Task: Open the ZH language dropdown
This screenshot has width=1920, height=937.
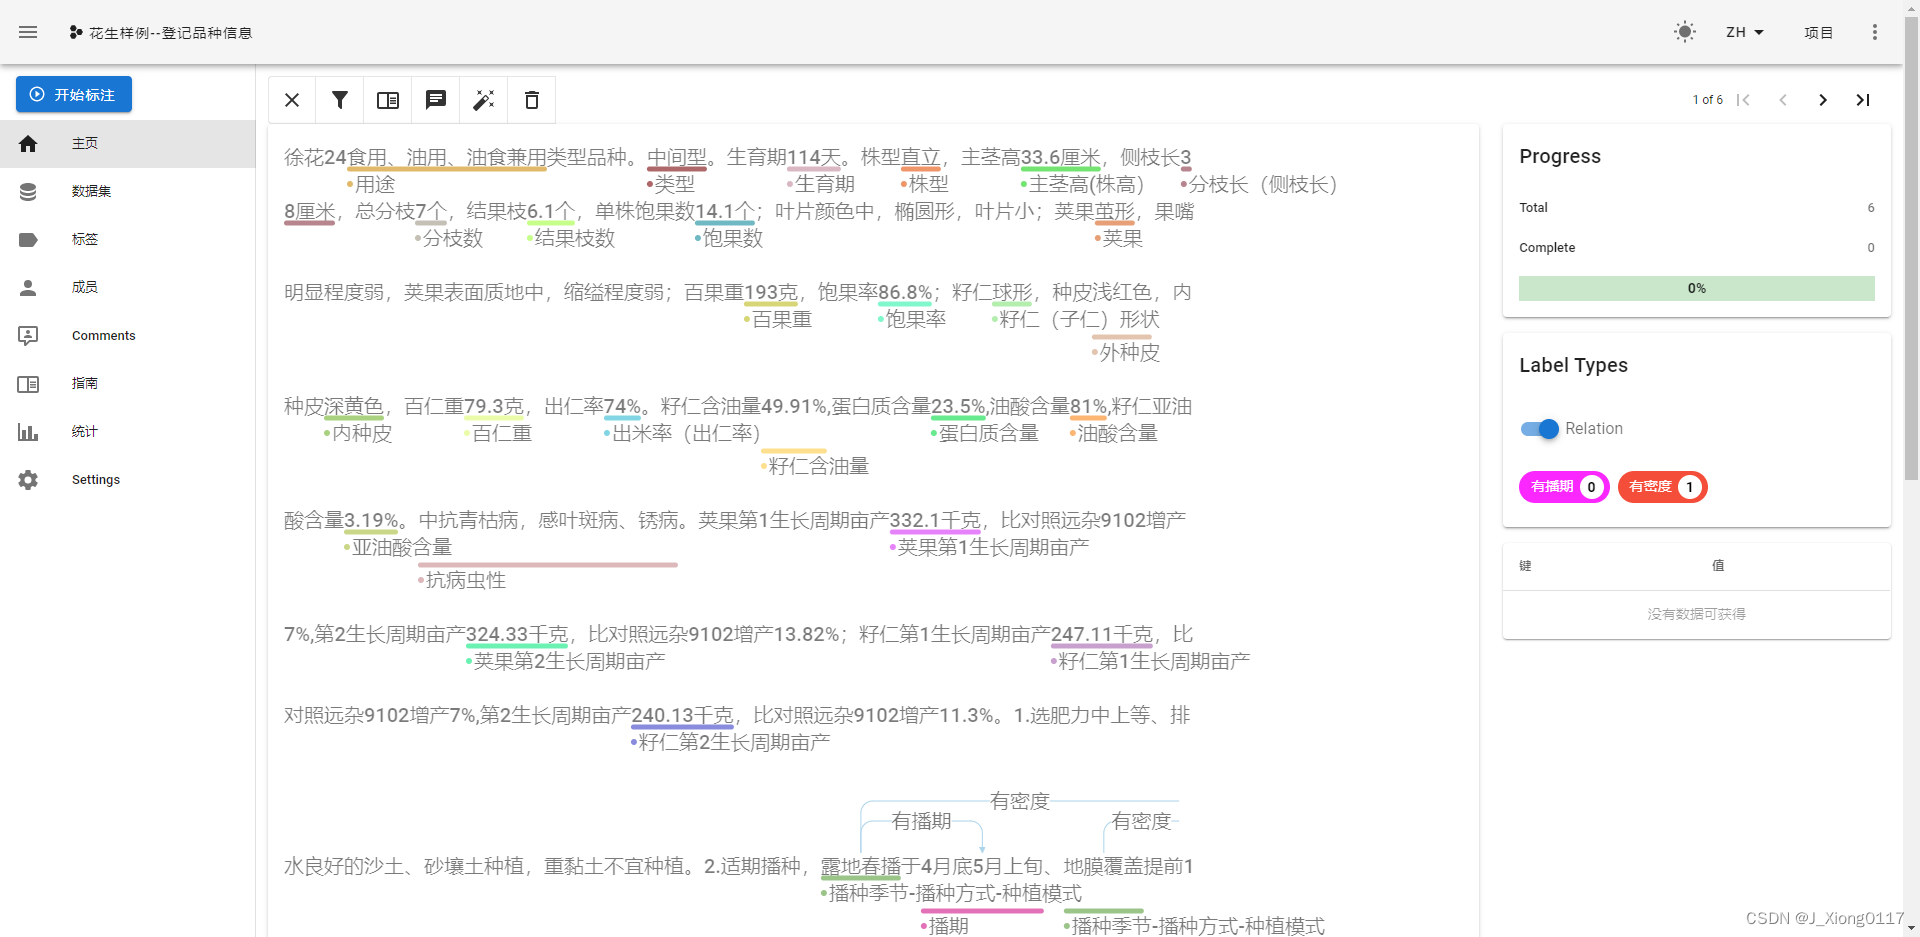Action: [x=1744, y=31]
